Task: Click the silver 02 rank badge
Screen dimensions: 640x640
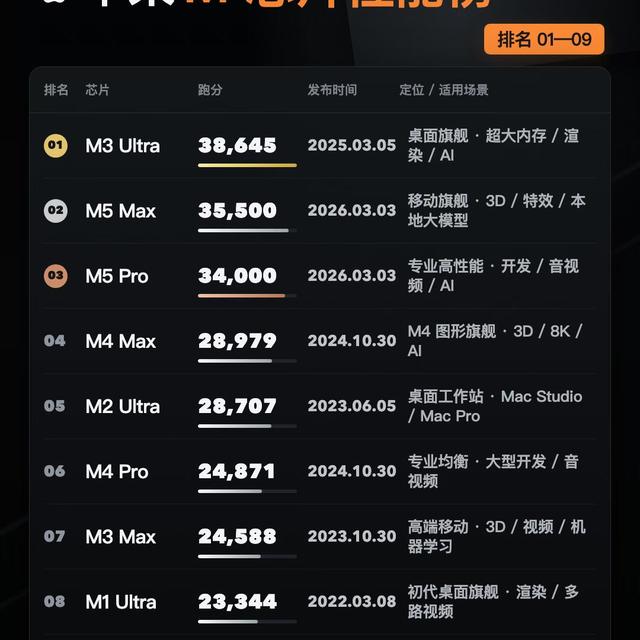Action: pyautogui.click(x=56, y=211)
